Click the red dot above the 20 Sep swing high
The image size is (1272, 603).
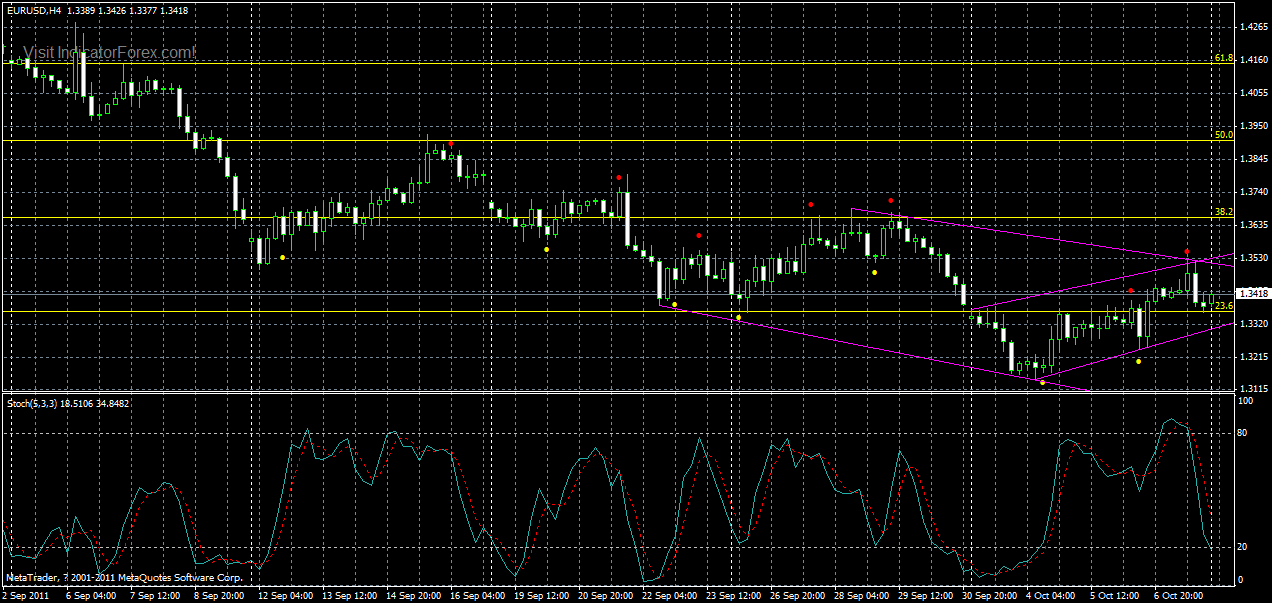[619, 177]
